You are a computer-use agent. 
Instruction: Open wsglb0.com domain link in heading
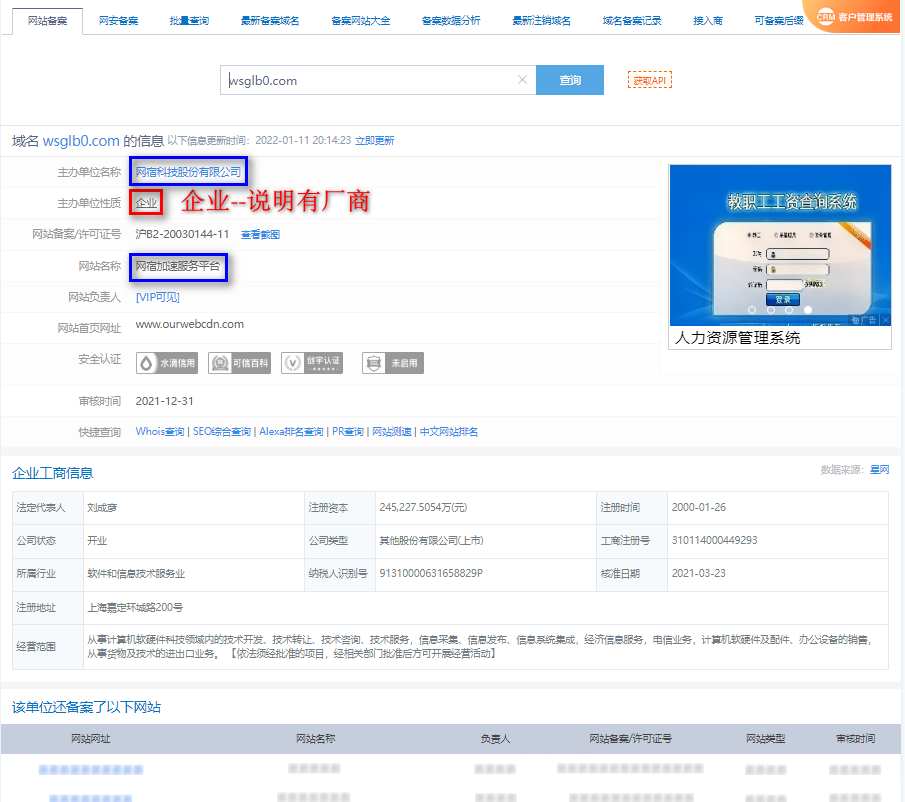[81, 141]
